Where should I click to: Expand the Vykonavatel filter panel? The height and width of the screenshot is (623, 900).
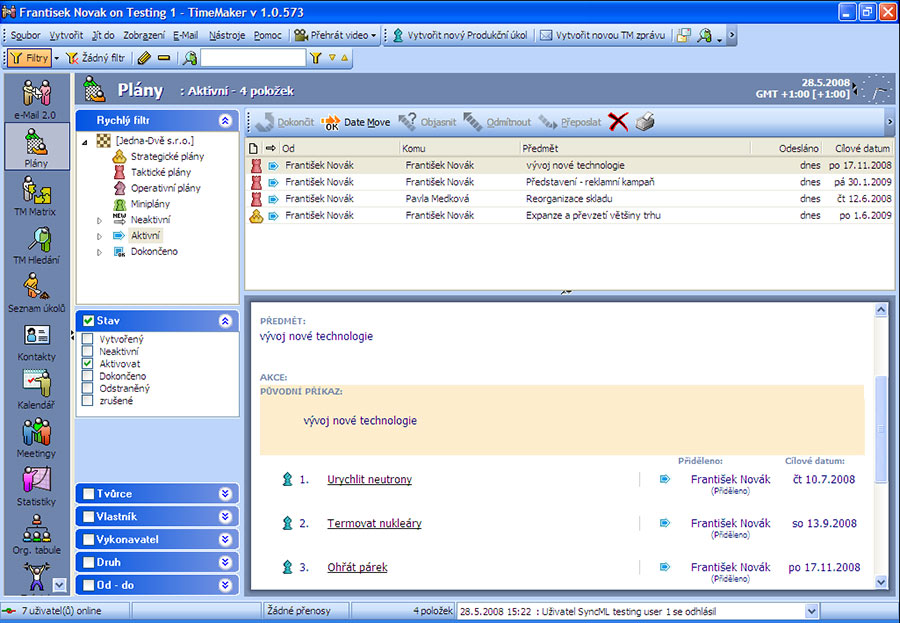coord(225,540)
